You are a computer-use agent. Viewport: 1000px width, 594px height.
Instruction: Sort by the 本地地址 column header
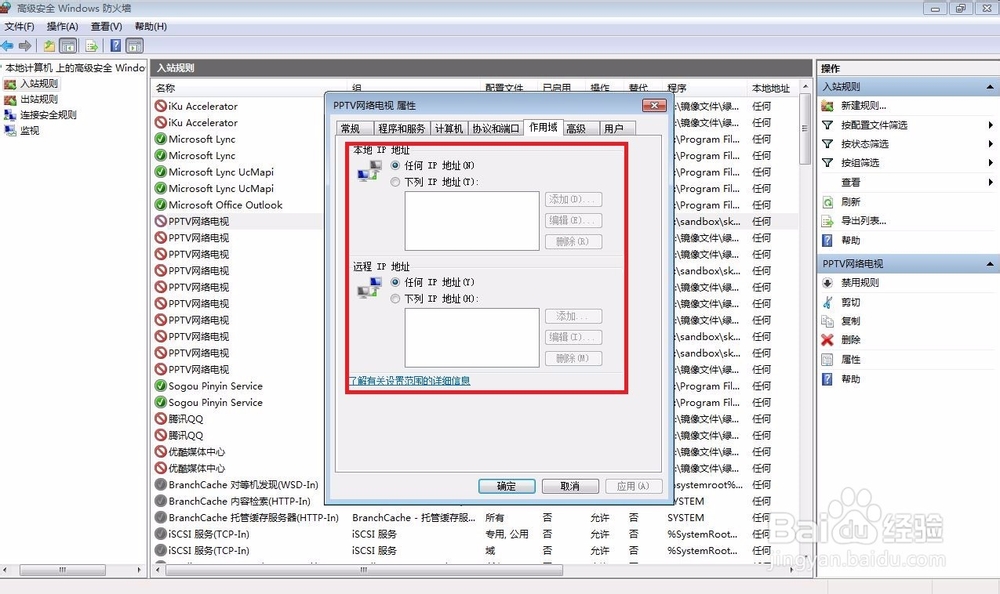coord(771,88)
